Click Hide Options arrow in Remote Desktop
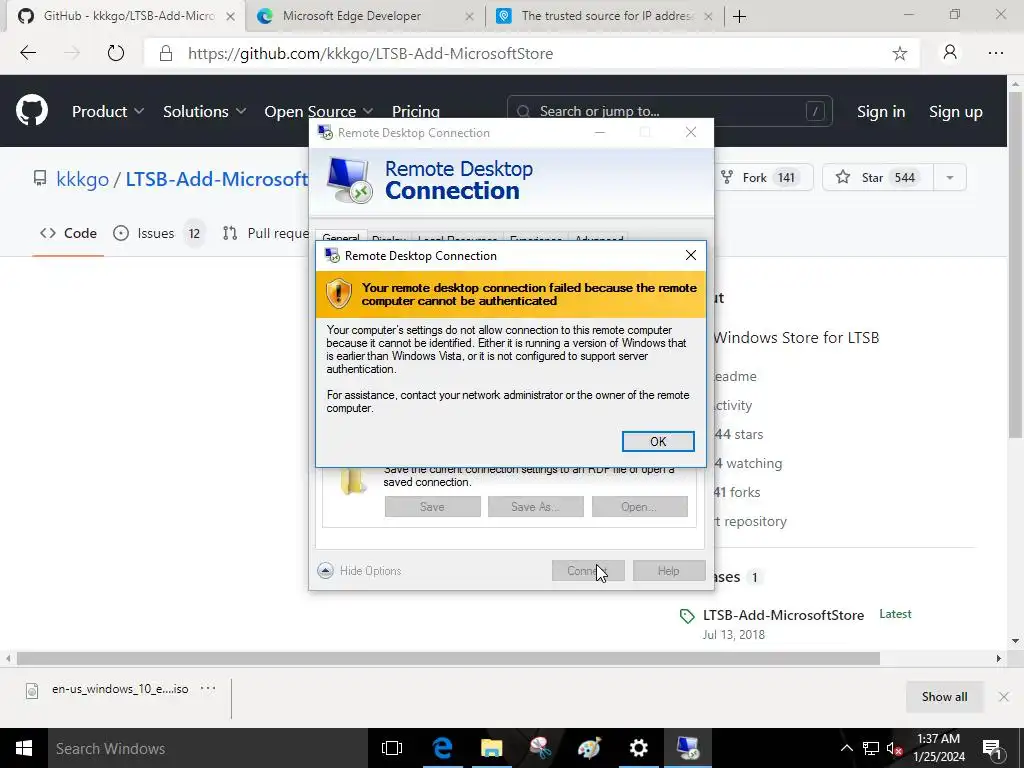The image size is (1024, 768). point(325,571)
